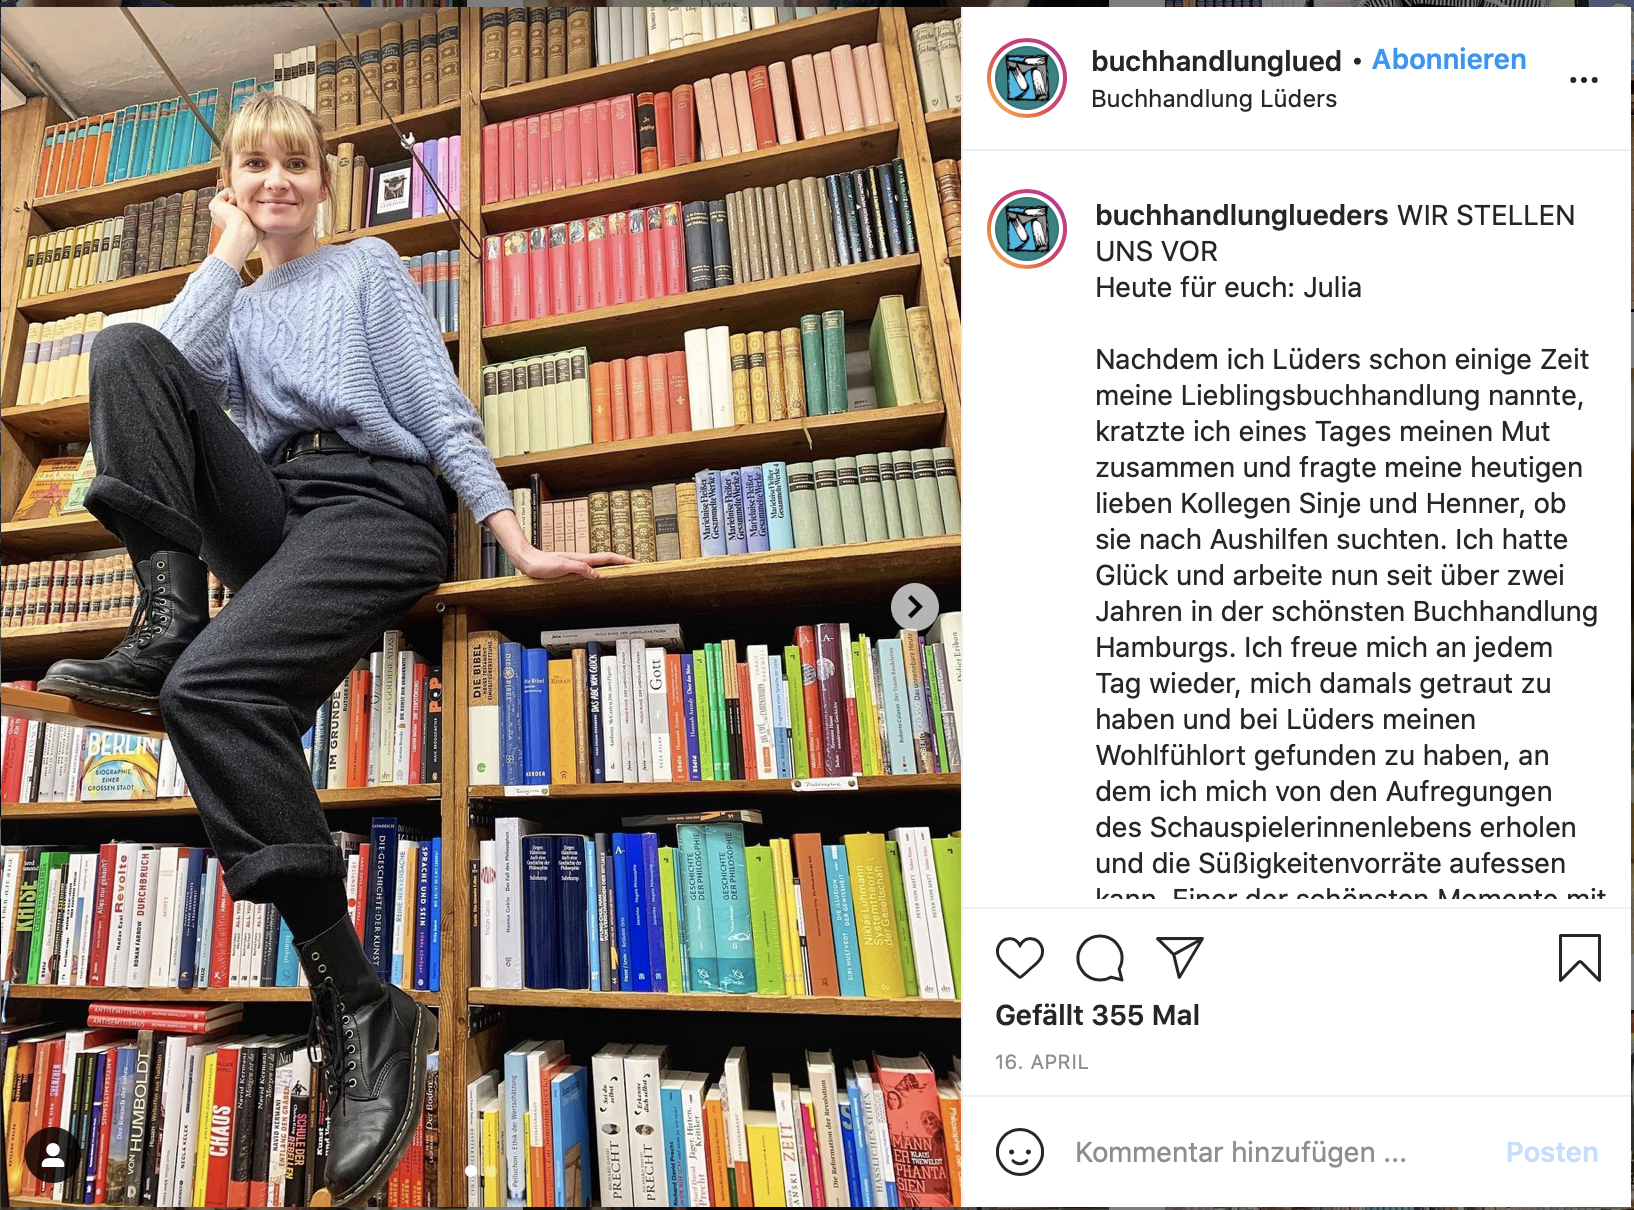The height and width of the screenshot is (1210, 1634).
Task: Select the carousel indicator dot
Action: pos(472,1170)
